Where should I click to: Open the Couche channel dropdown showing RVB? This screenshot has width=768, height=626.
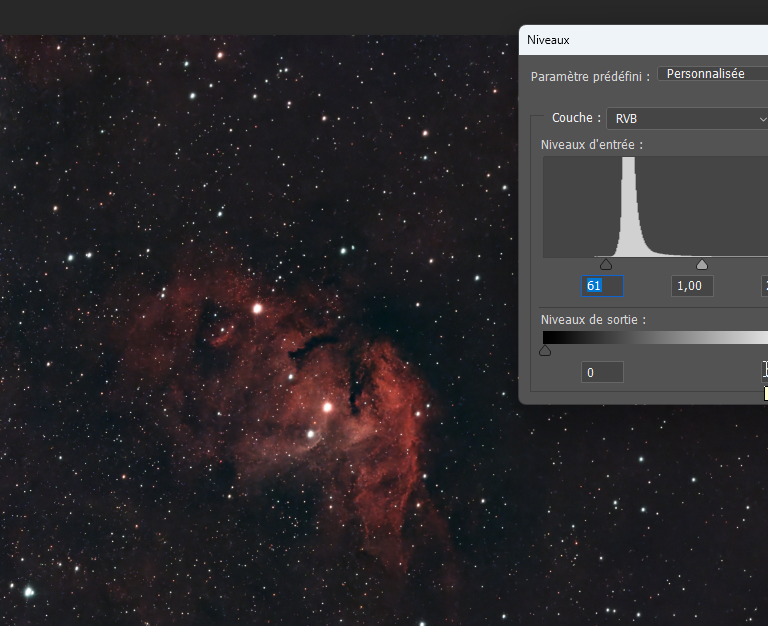pyautogui.click(x=687, y=119)
